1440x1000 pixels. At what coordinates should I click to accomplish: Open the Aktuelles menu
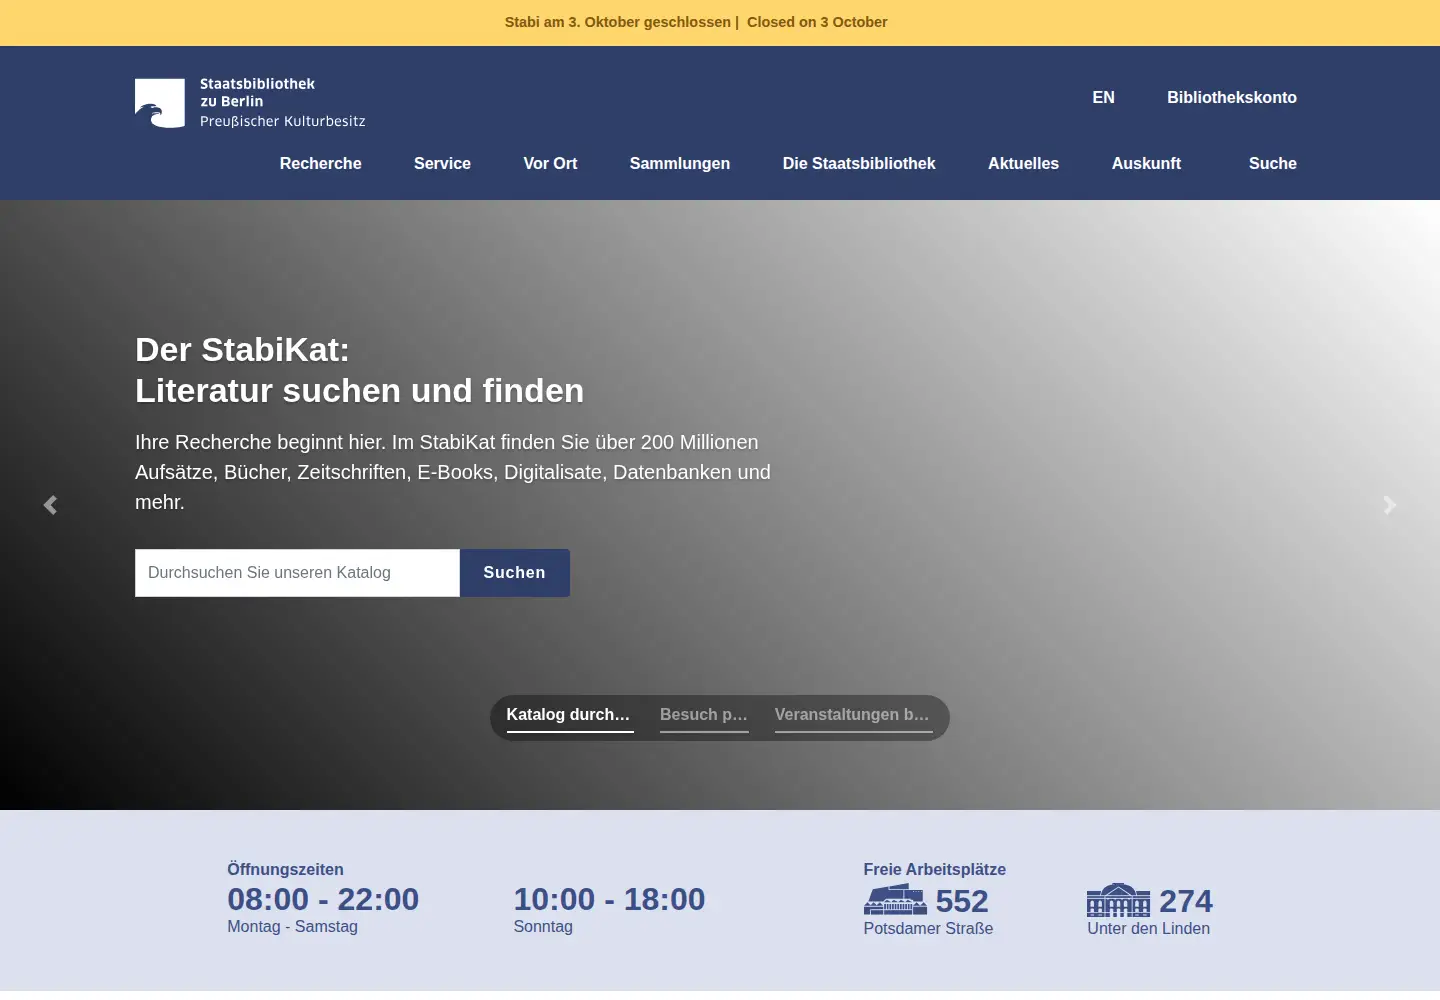click(1023, 163)
